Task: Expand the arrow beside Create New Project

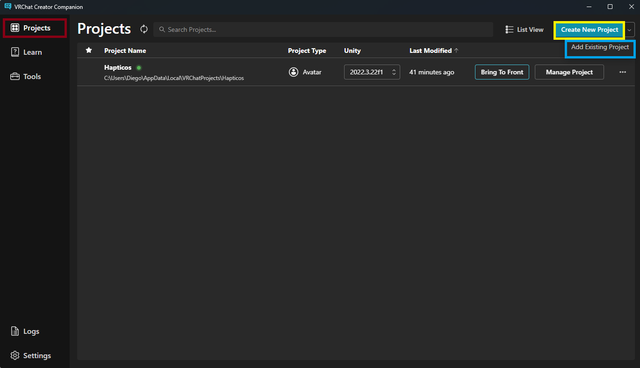Action: coord(629,30)
